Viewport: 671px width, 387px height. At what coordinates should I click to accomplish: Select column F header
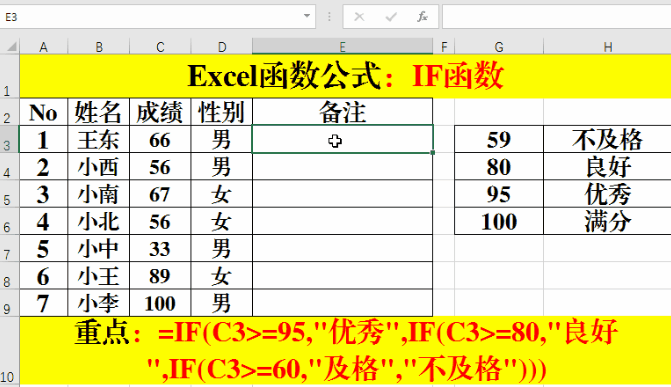point(444,46)
